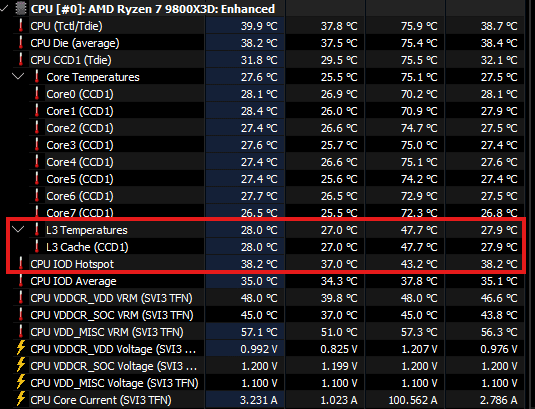Click thermometer icon beside CPU (Tctl/Tdie)
The image size is (535, 409).
pos(21,26)
